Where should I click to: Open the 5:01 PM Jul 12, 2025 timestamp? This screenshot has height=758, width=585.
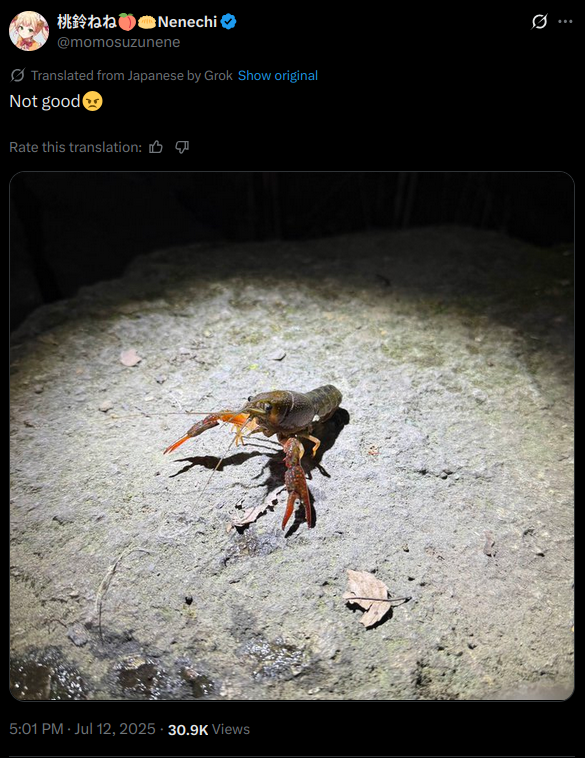click(x=82, y=729)
